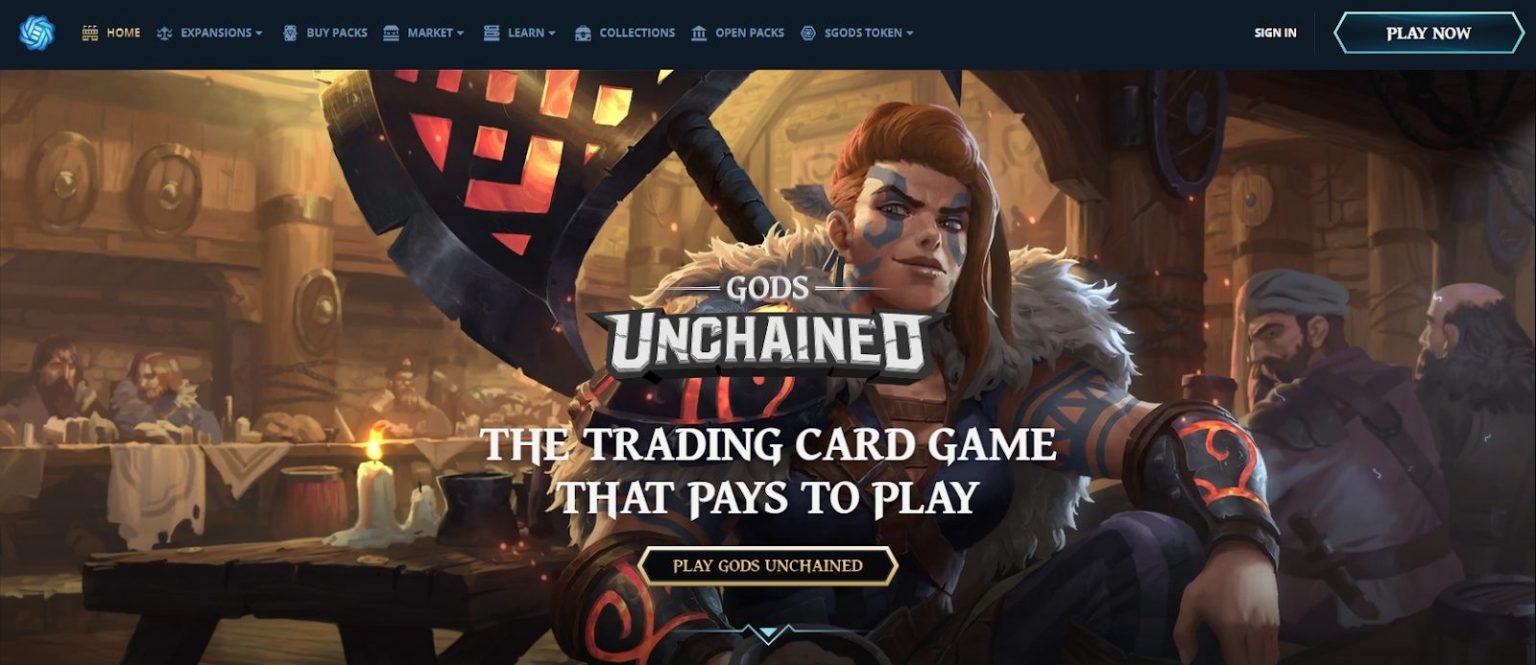Click the down chevron below the hero

[768, 633]
